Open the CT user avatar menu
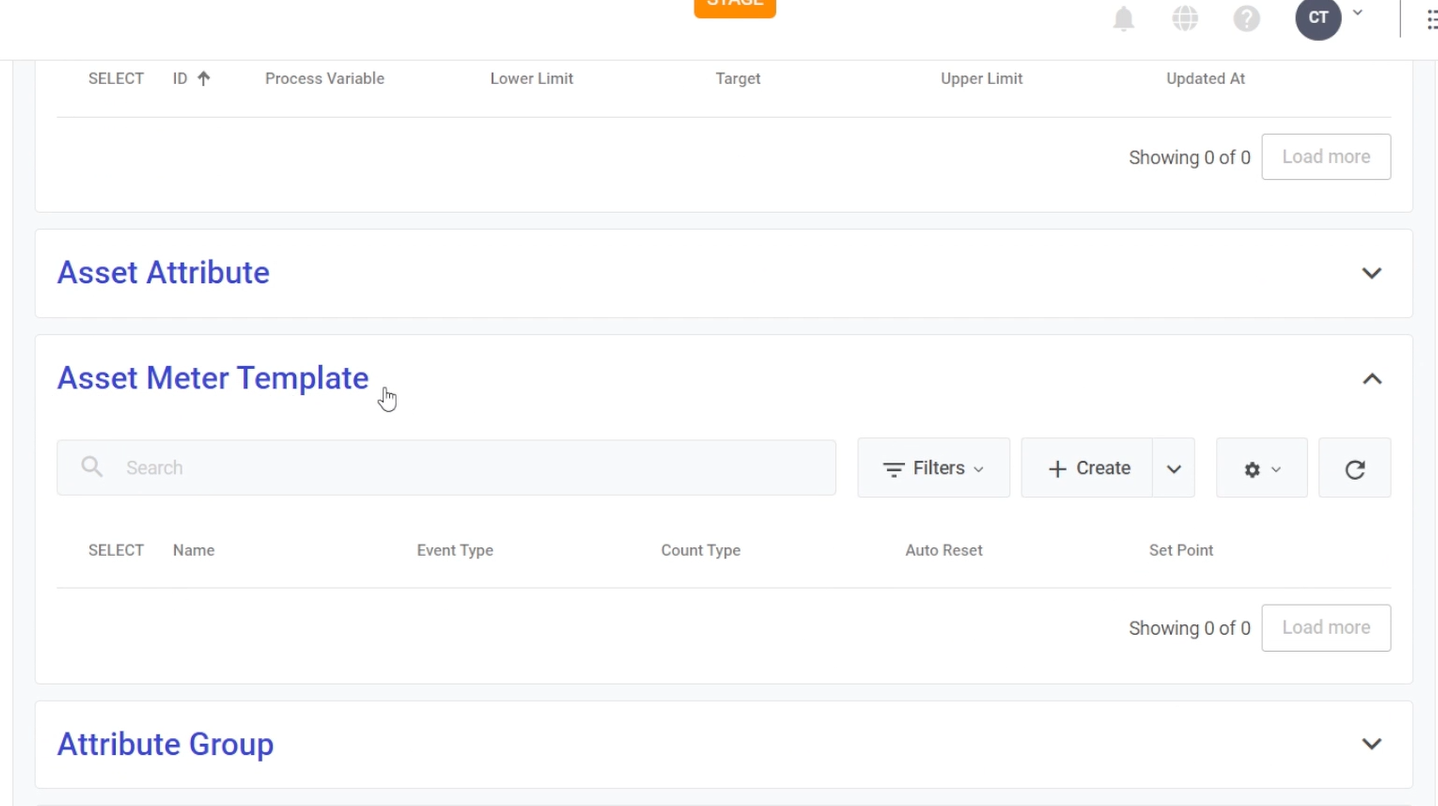The image size is (1438, 806). tap(1318, 18)
